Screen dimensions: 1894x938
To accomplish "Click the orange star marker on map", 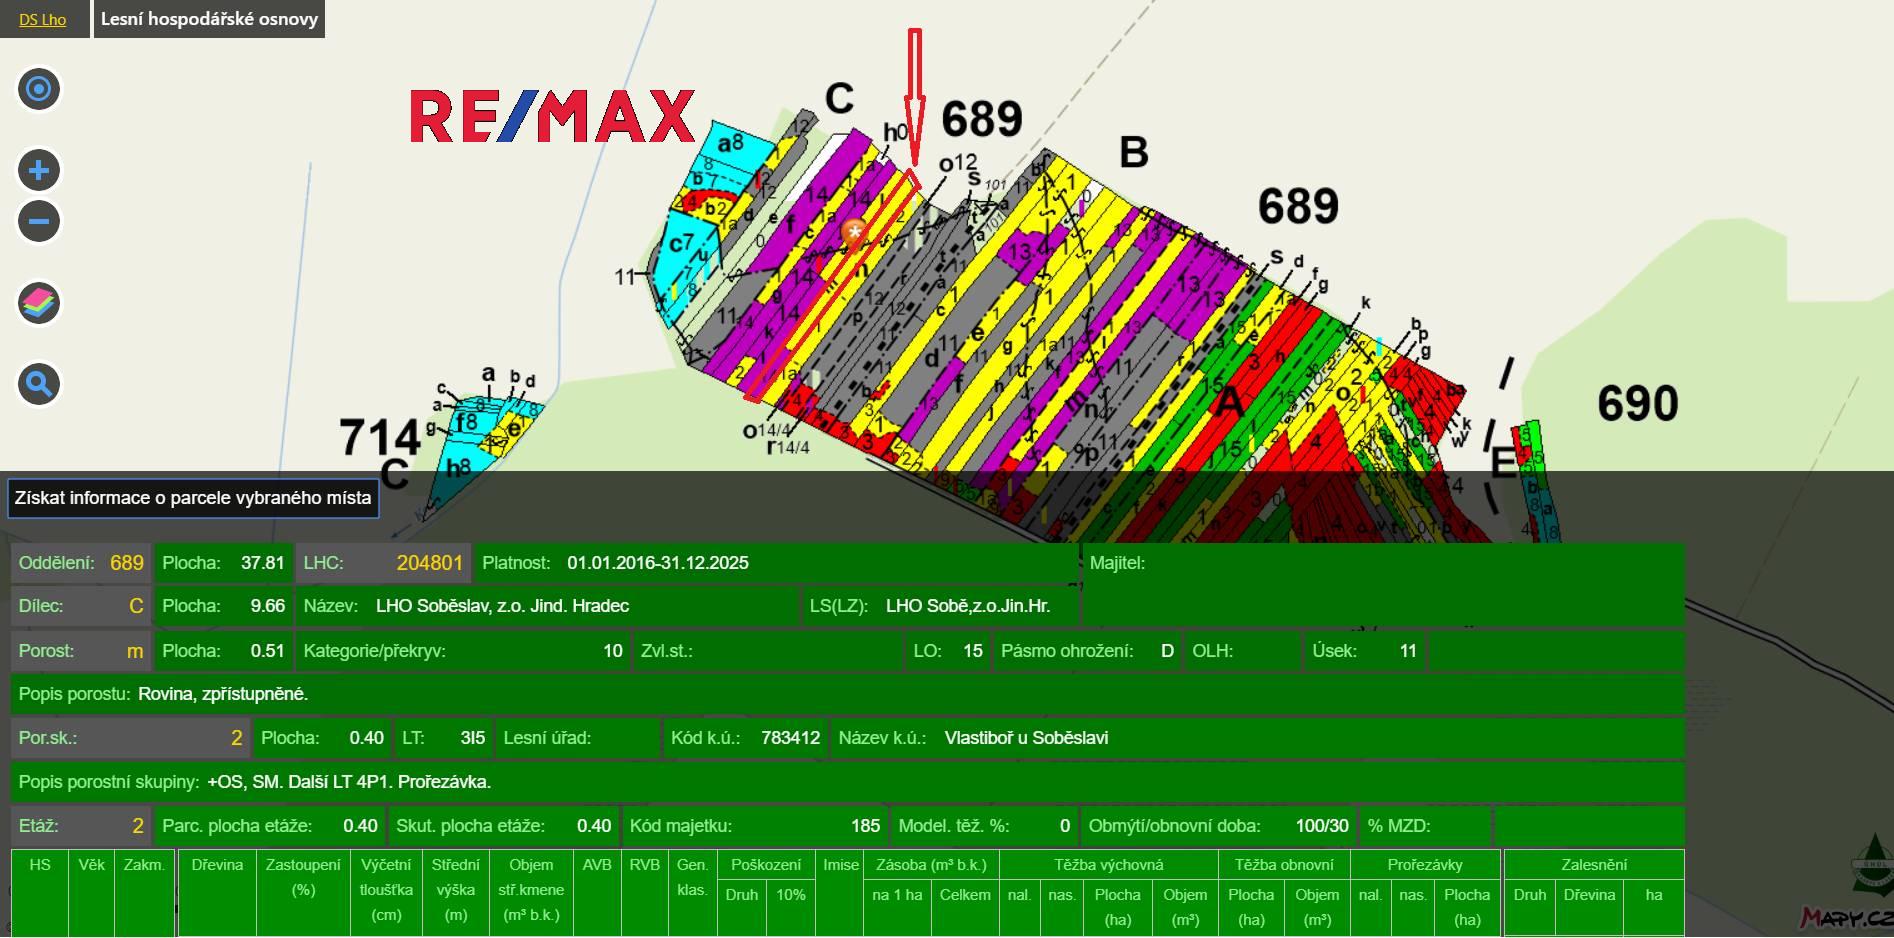I will tap(854, 233).
